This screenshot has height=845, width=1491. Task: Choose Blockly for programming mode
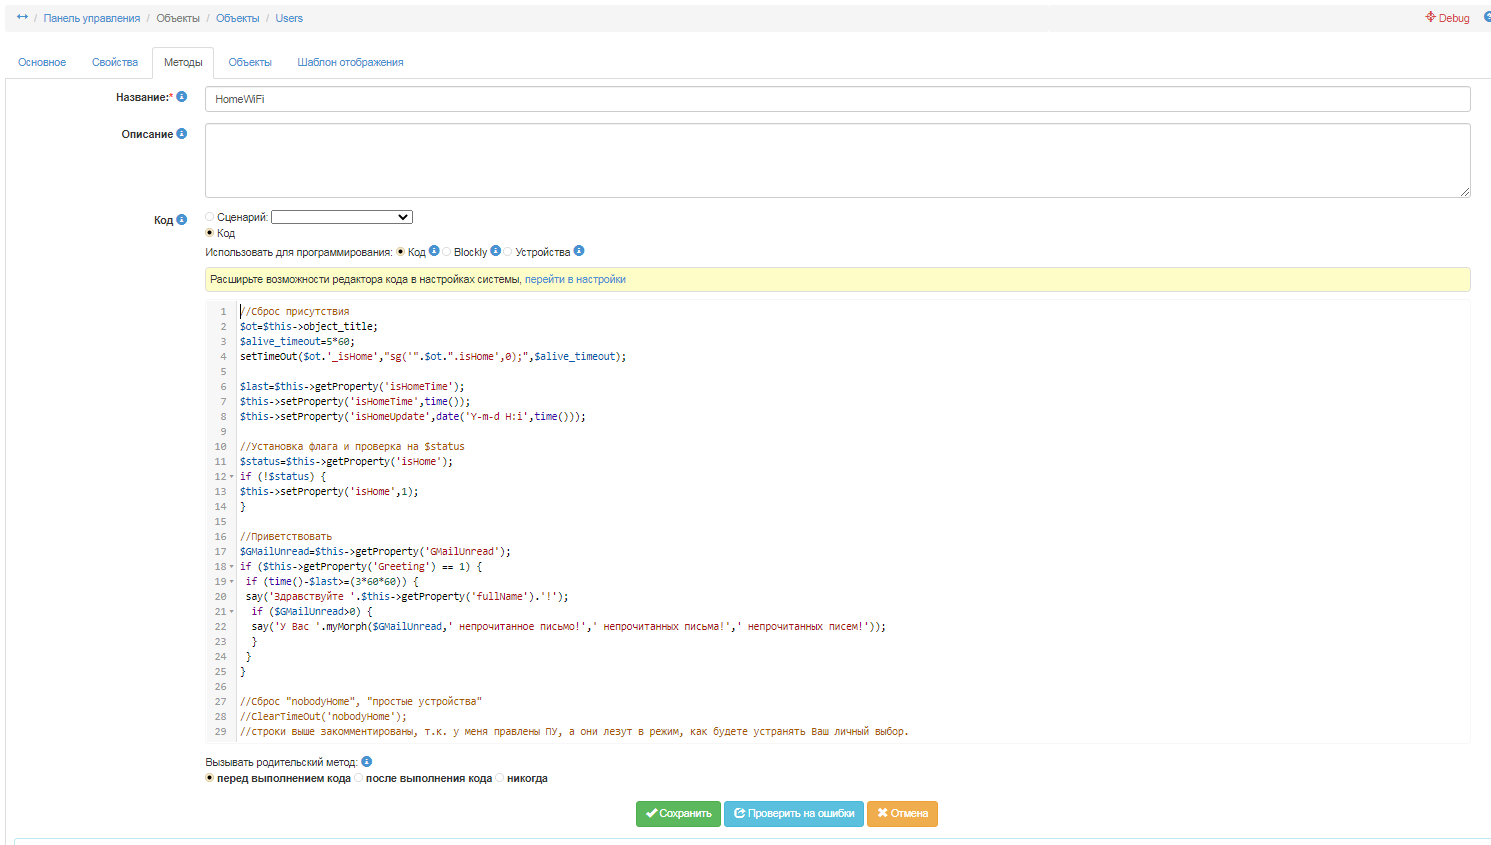[447, 252]
